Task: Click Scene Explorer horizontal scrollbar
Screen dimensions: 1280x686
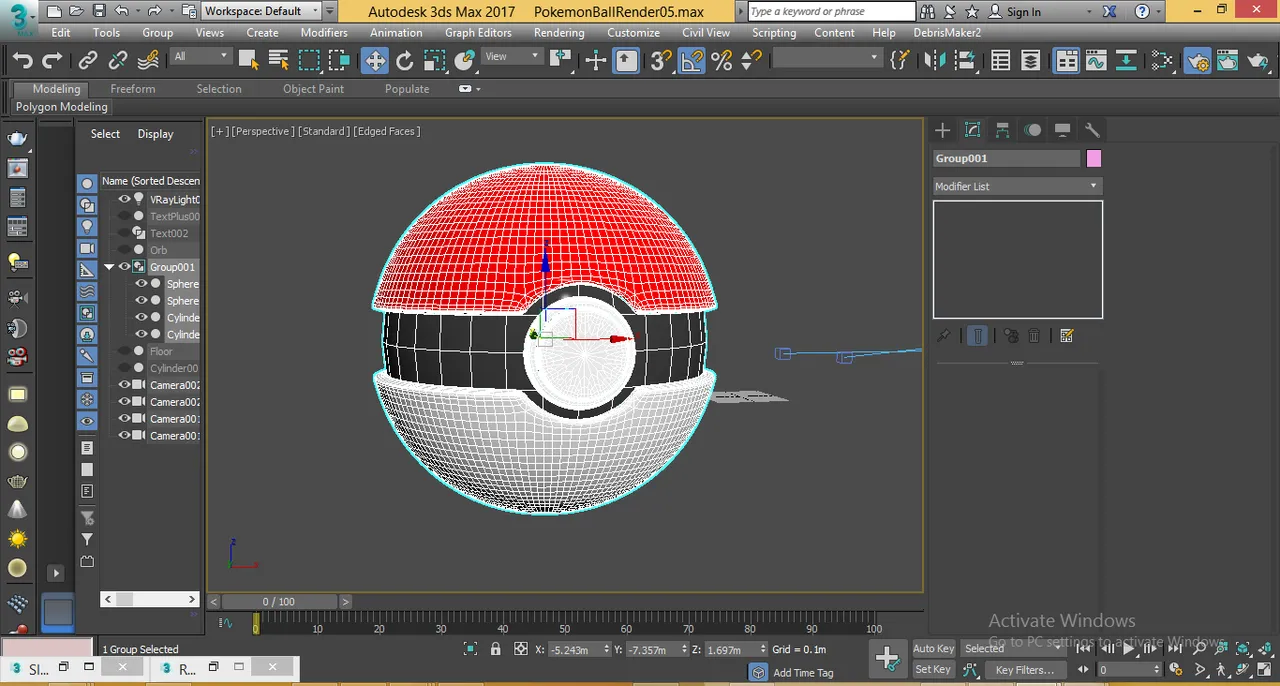Action: [x=150, y=599]
